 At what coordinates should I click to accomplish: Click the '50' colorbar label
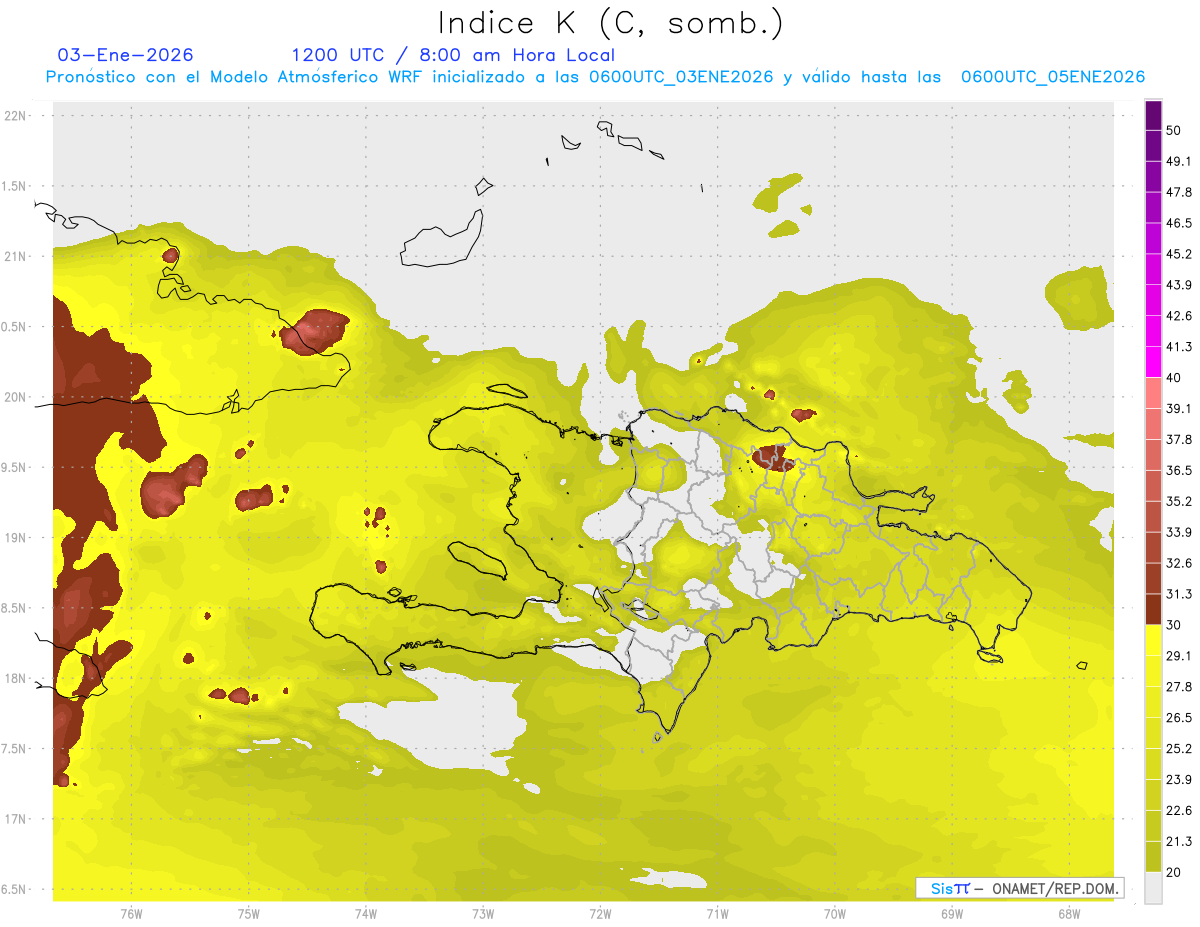(x=1173, y=131)
